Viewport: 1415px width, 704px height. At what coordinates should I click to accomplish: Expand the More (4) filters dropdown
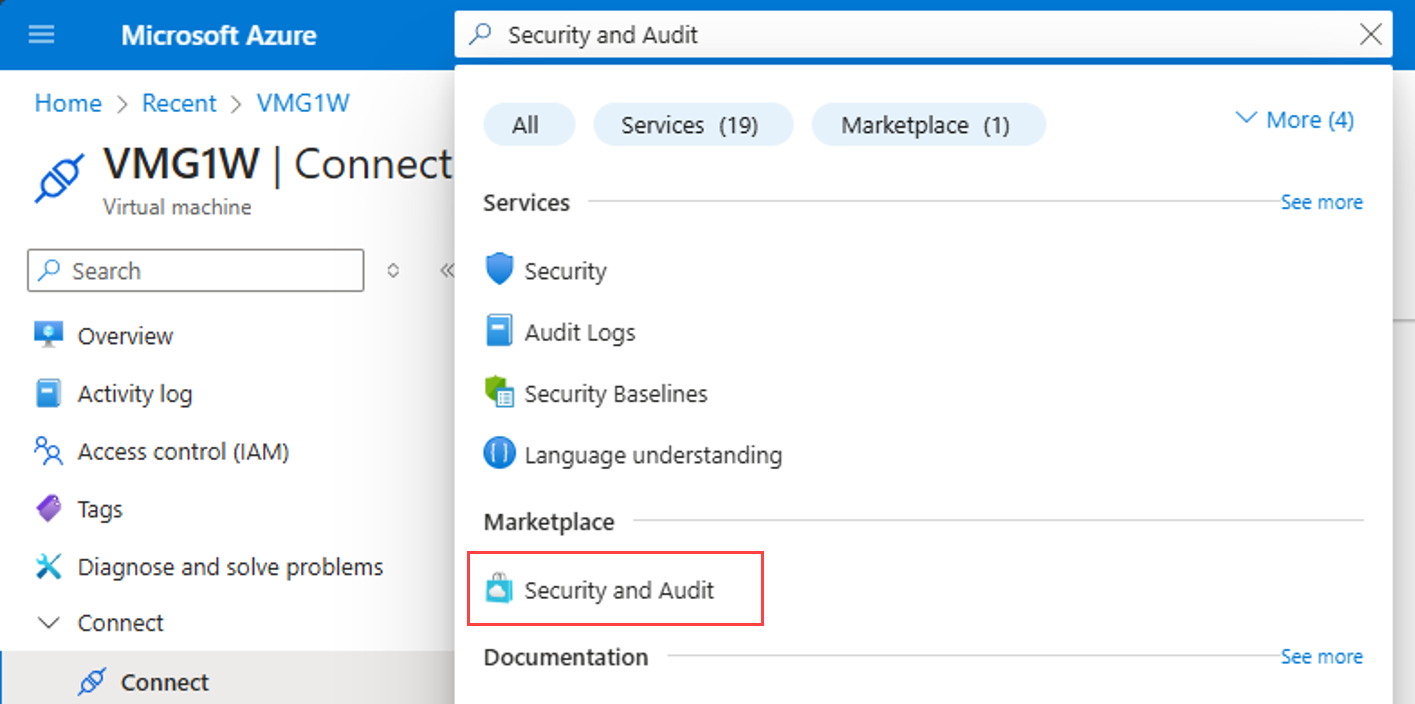[1295, 120]
